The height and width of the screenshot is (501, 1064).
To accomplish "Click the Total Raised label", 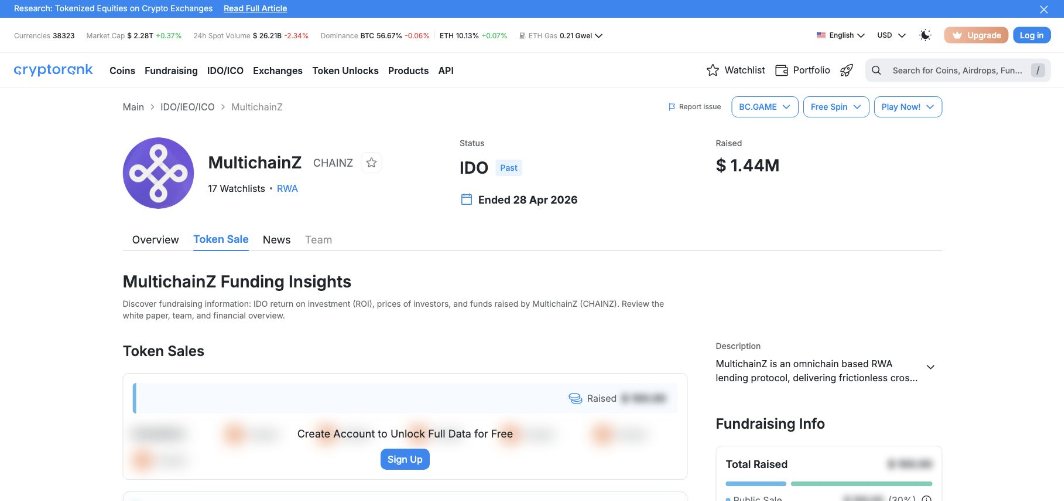I will (757, 464).
